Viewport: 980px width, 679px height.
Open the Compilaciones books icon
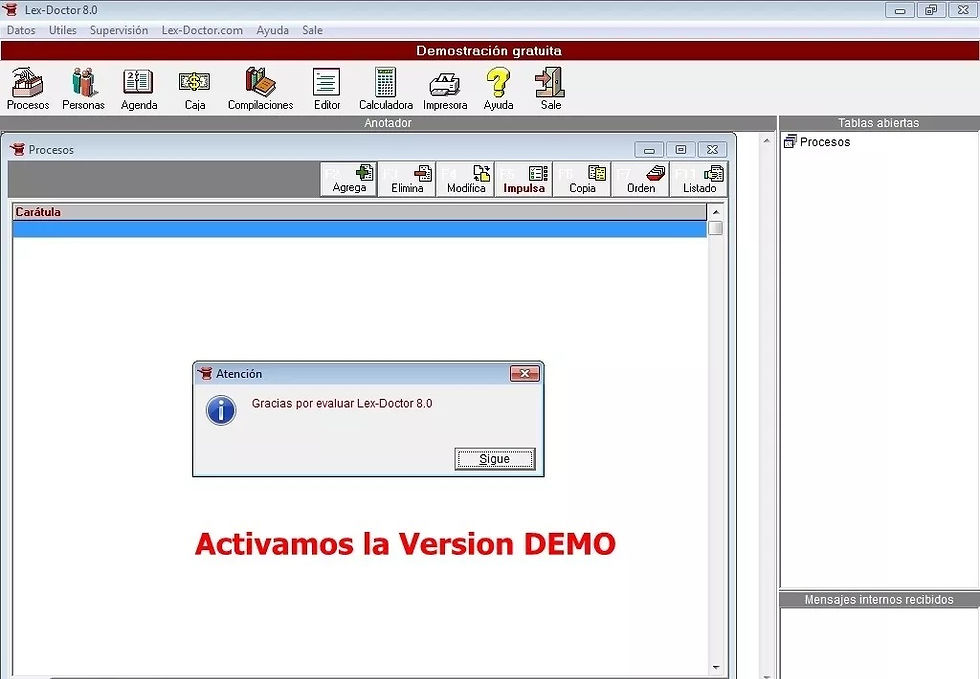pos(260,89)
